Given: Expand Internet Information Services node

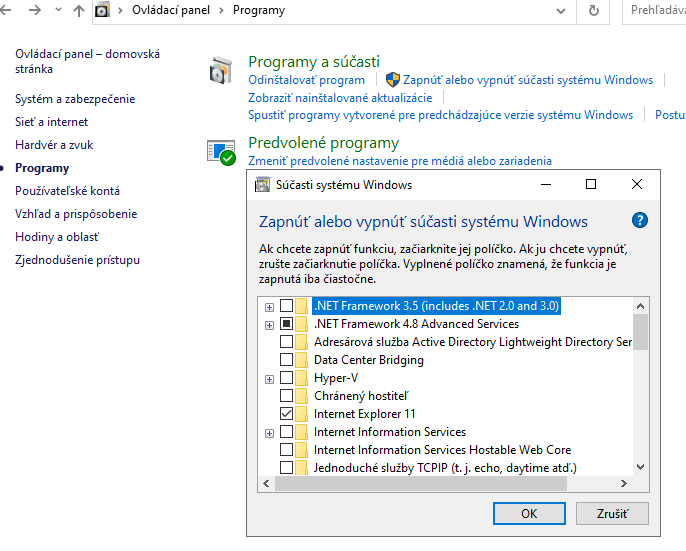Looking at the screenshot, I should [x=270, y=433].
